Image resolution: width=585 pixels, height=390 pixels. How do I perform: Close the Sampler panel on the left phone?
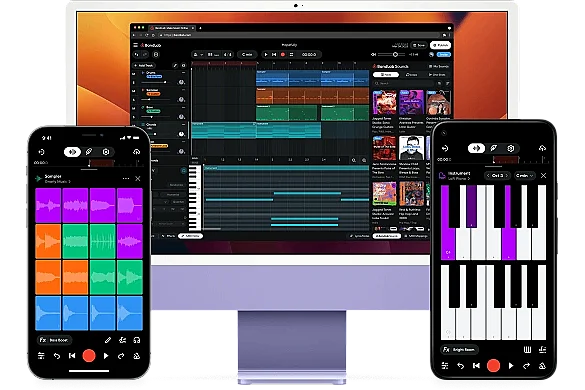tap(138, 178)
